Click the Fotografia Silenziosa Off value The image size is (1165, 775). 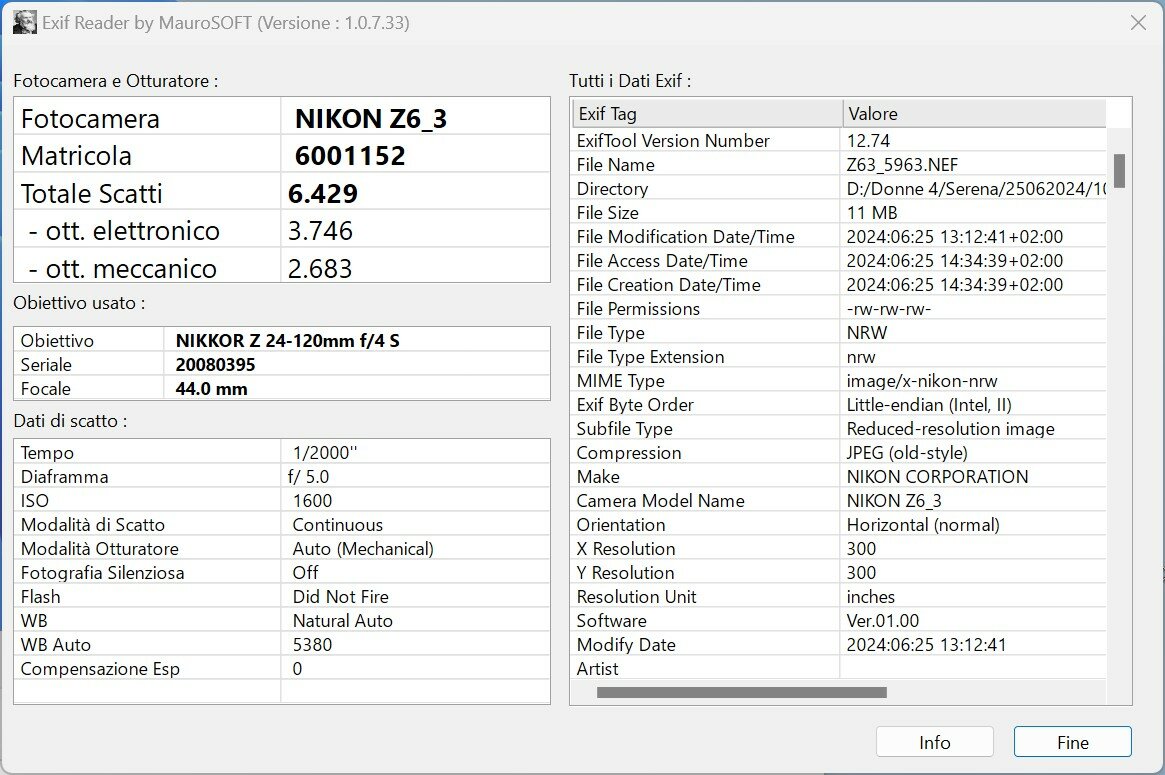(x=305, y=573)
